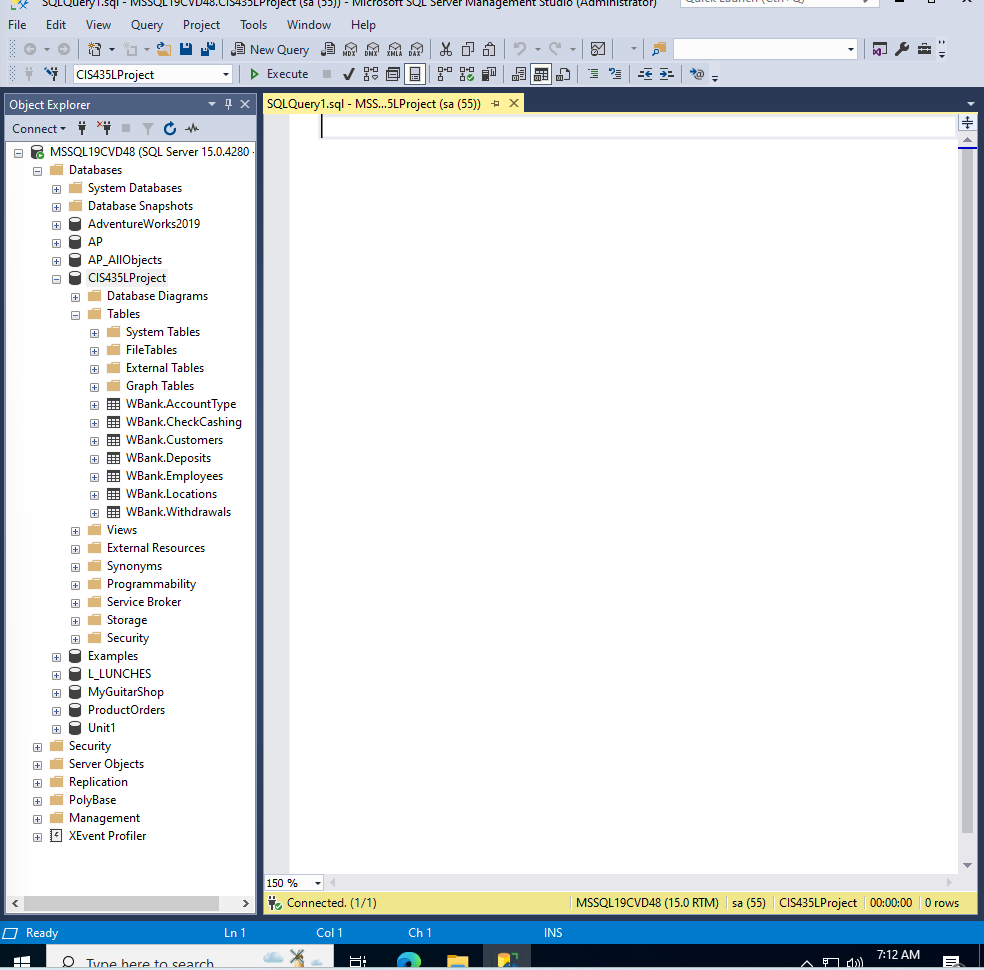Open the 150 % zoom level dropdown
The image size is (984, 970).
pos(318,883)
